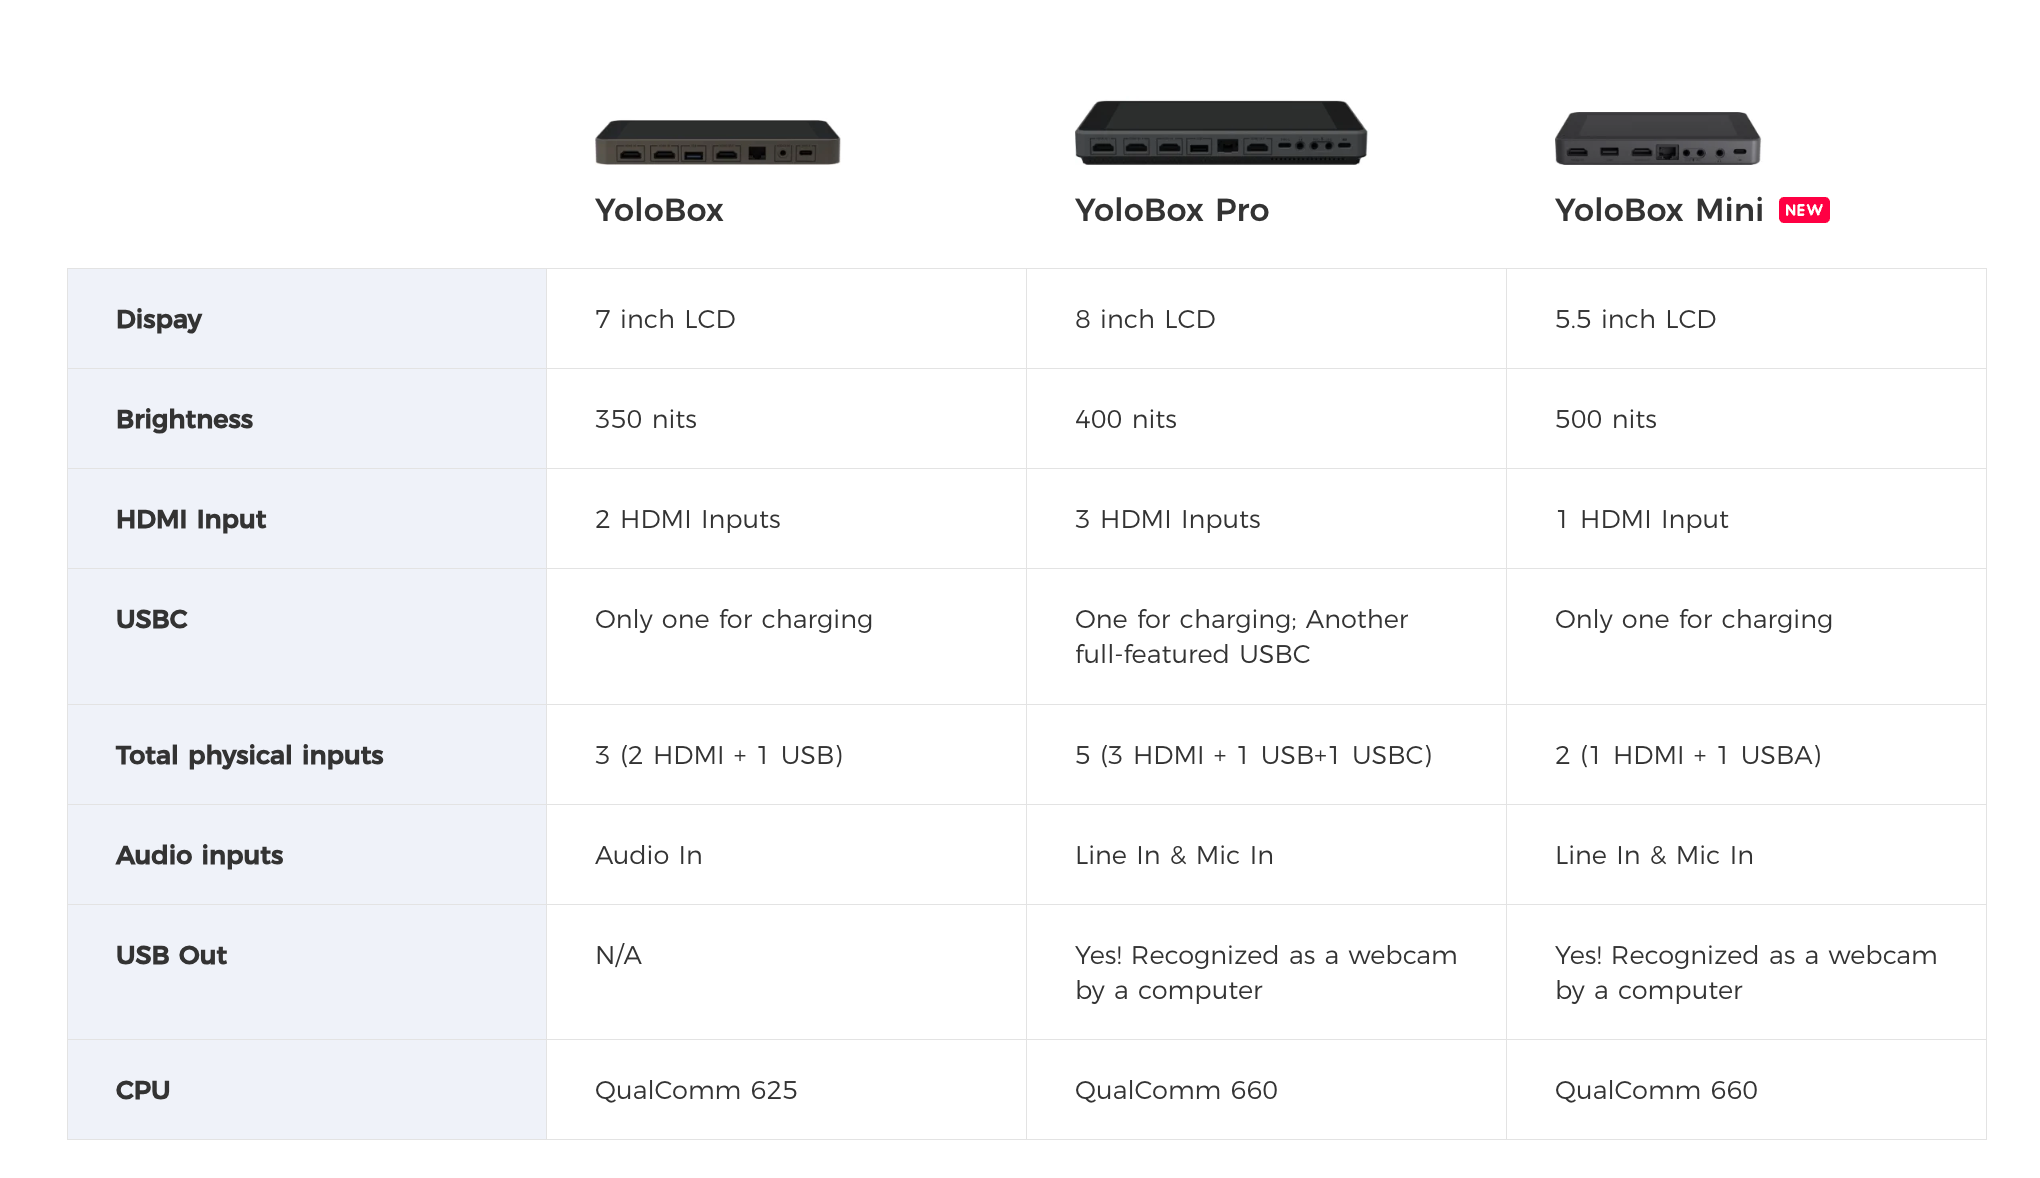
Task: Click the N/A USB Out cell
Action: click(786, 972)
